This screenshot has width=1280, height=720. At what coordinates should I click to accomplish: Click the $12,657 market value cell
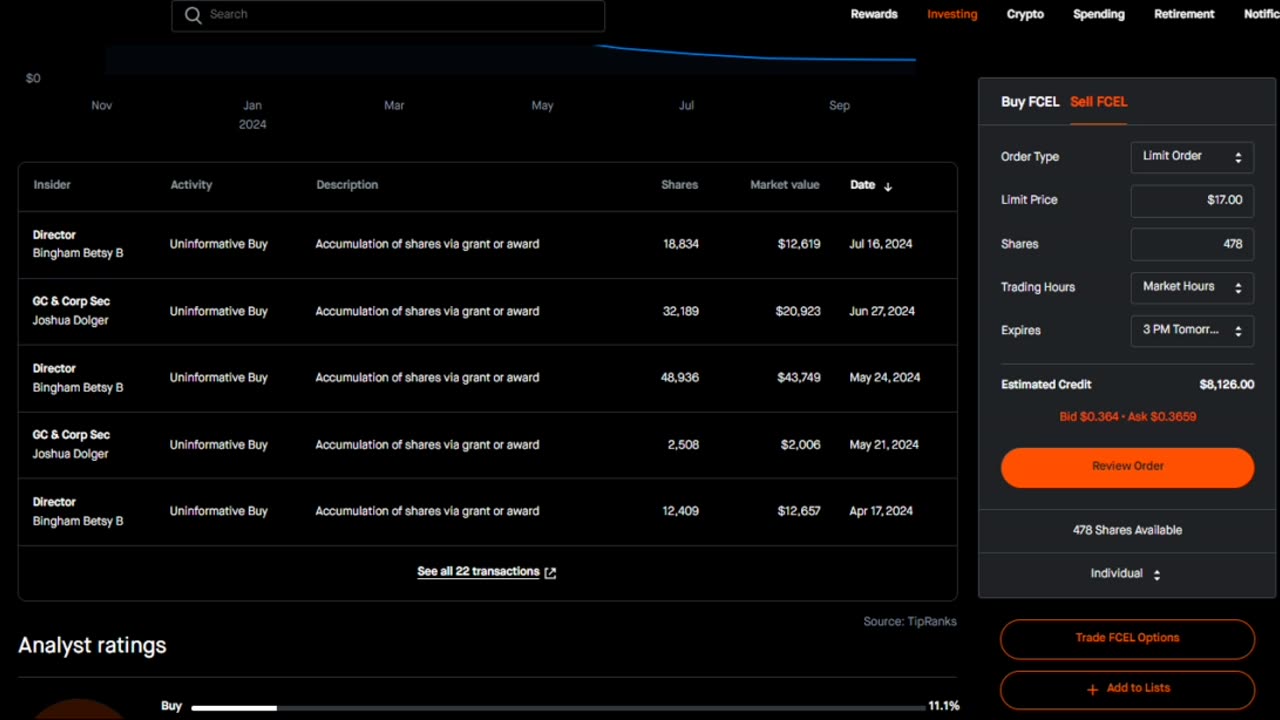point(799,511)
